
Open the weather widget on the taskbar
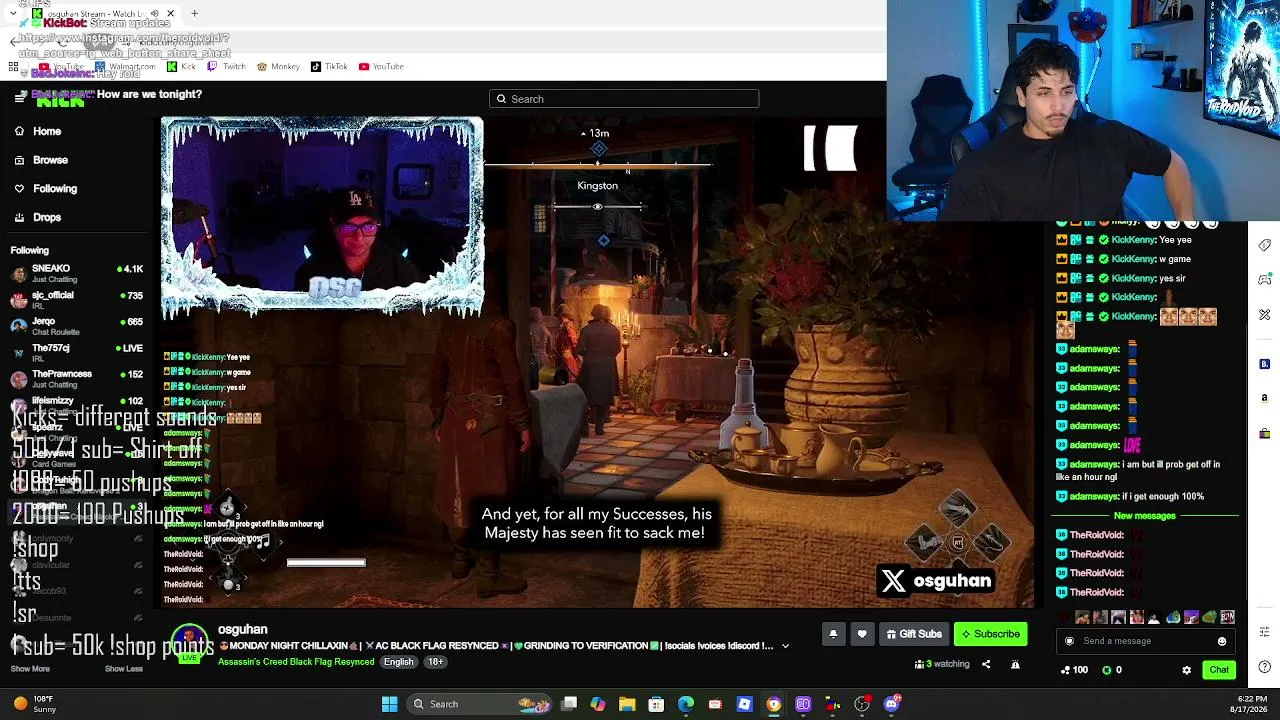point(35,704)
